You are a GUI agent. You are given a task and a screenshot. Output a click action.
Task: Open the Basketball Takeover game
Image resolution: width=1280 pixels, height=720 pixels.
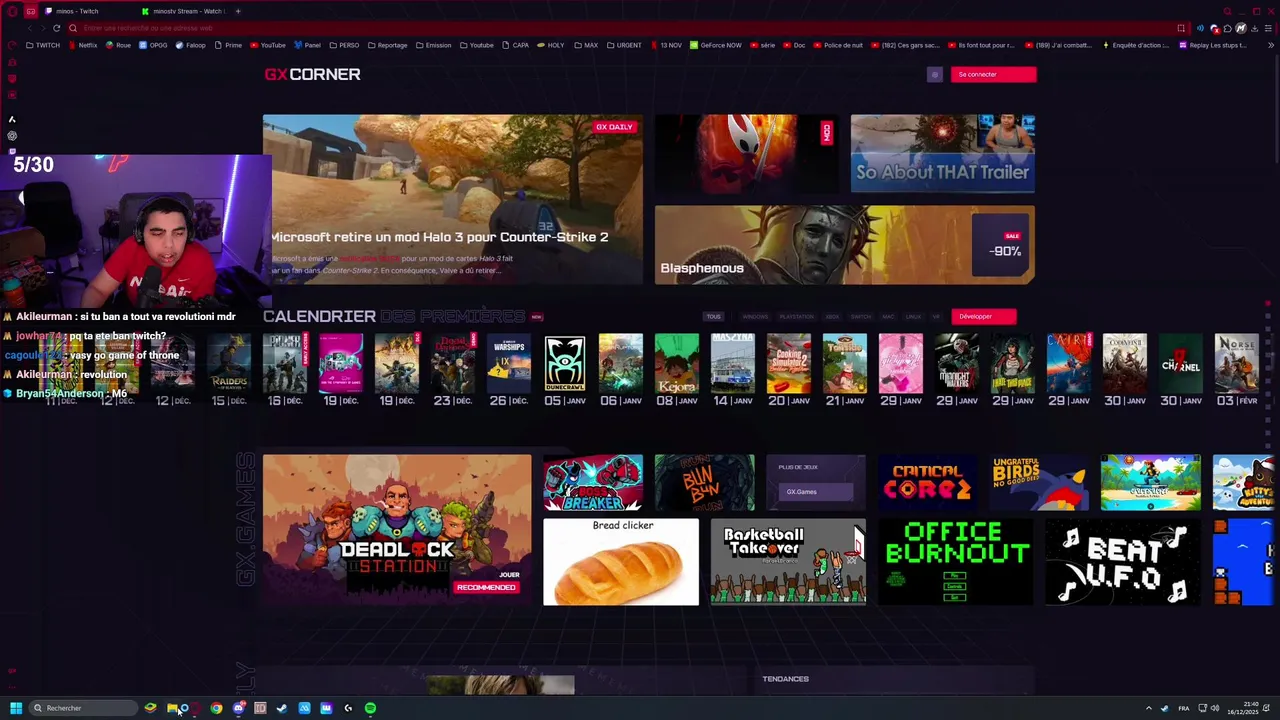788,561
